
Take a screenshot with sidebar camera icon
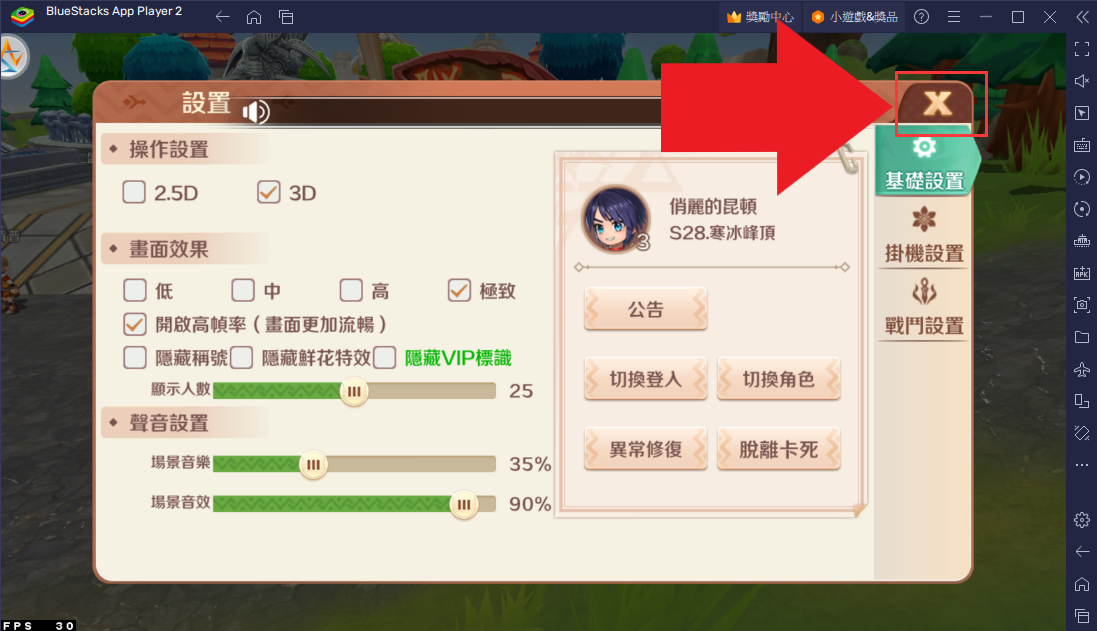click(1082, 304)
